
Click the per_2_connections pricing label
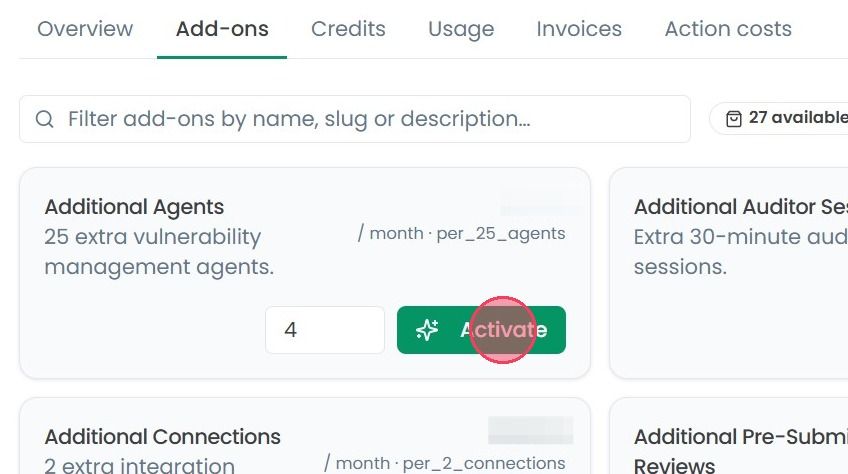[x=484, y=463]
